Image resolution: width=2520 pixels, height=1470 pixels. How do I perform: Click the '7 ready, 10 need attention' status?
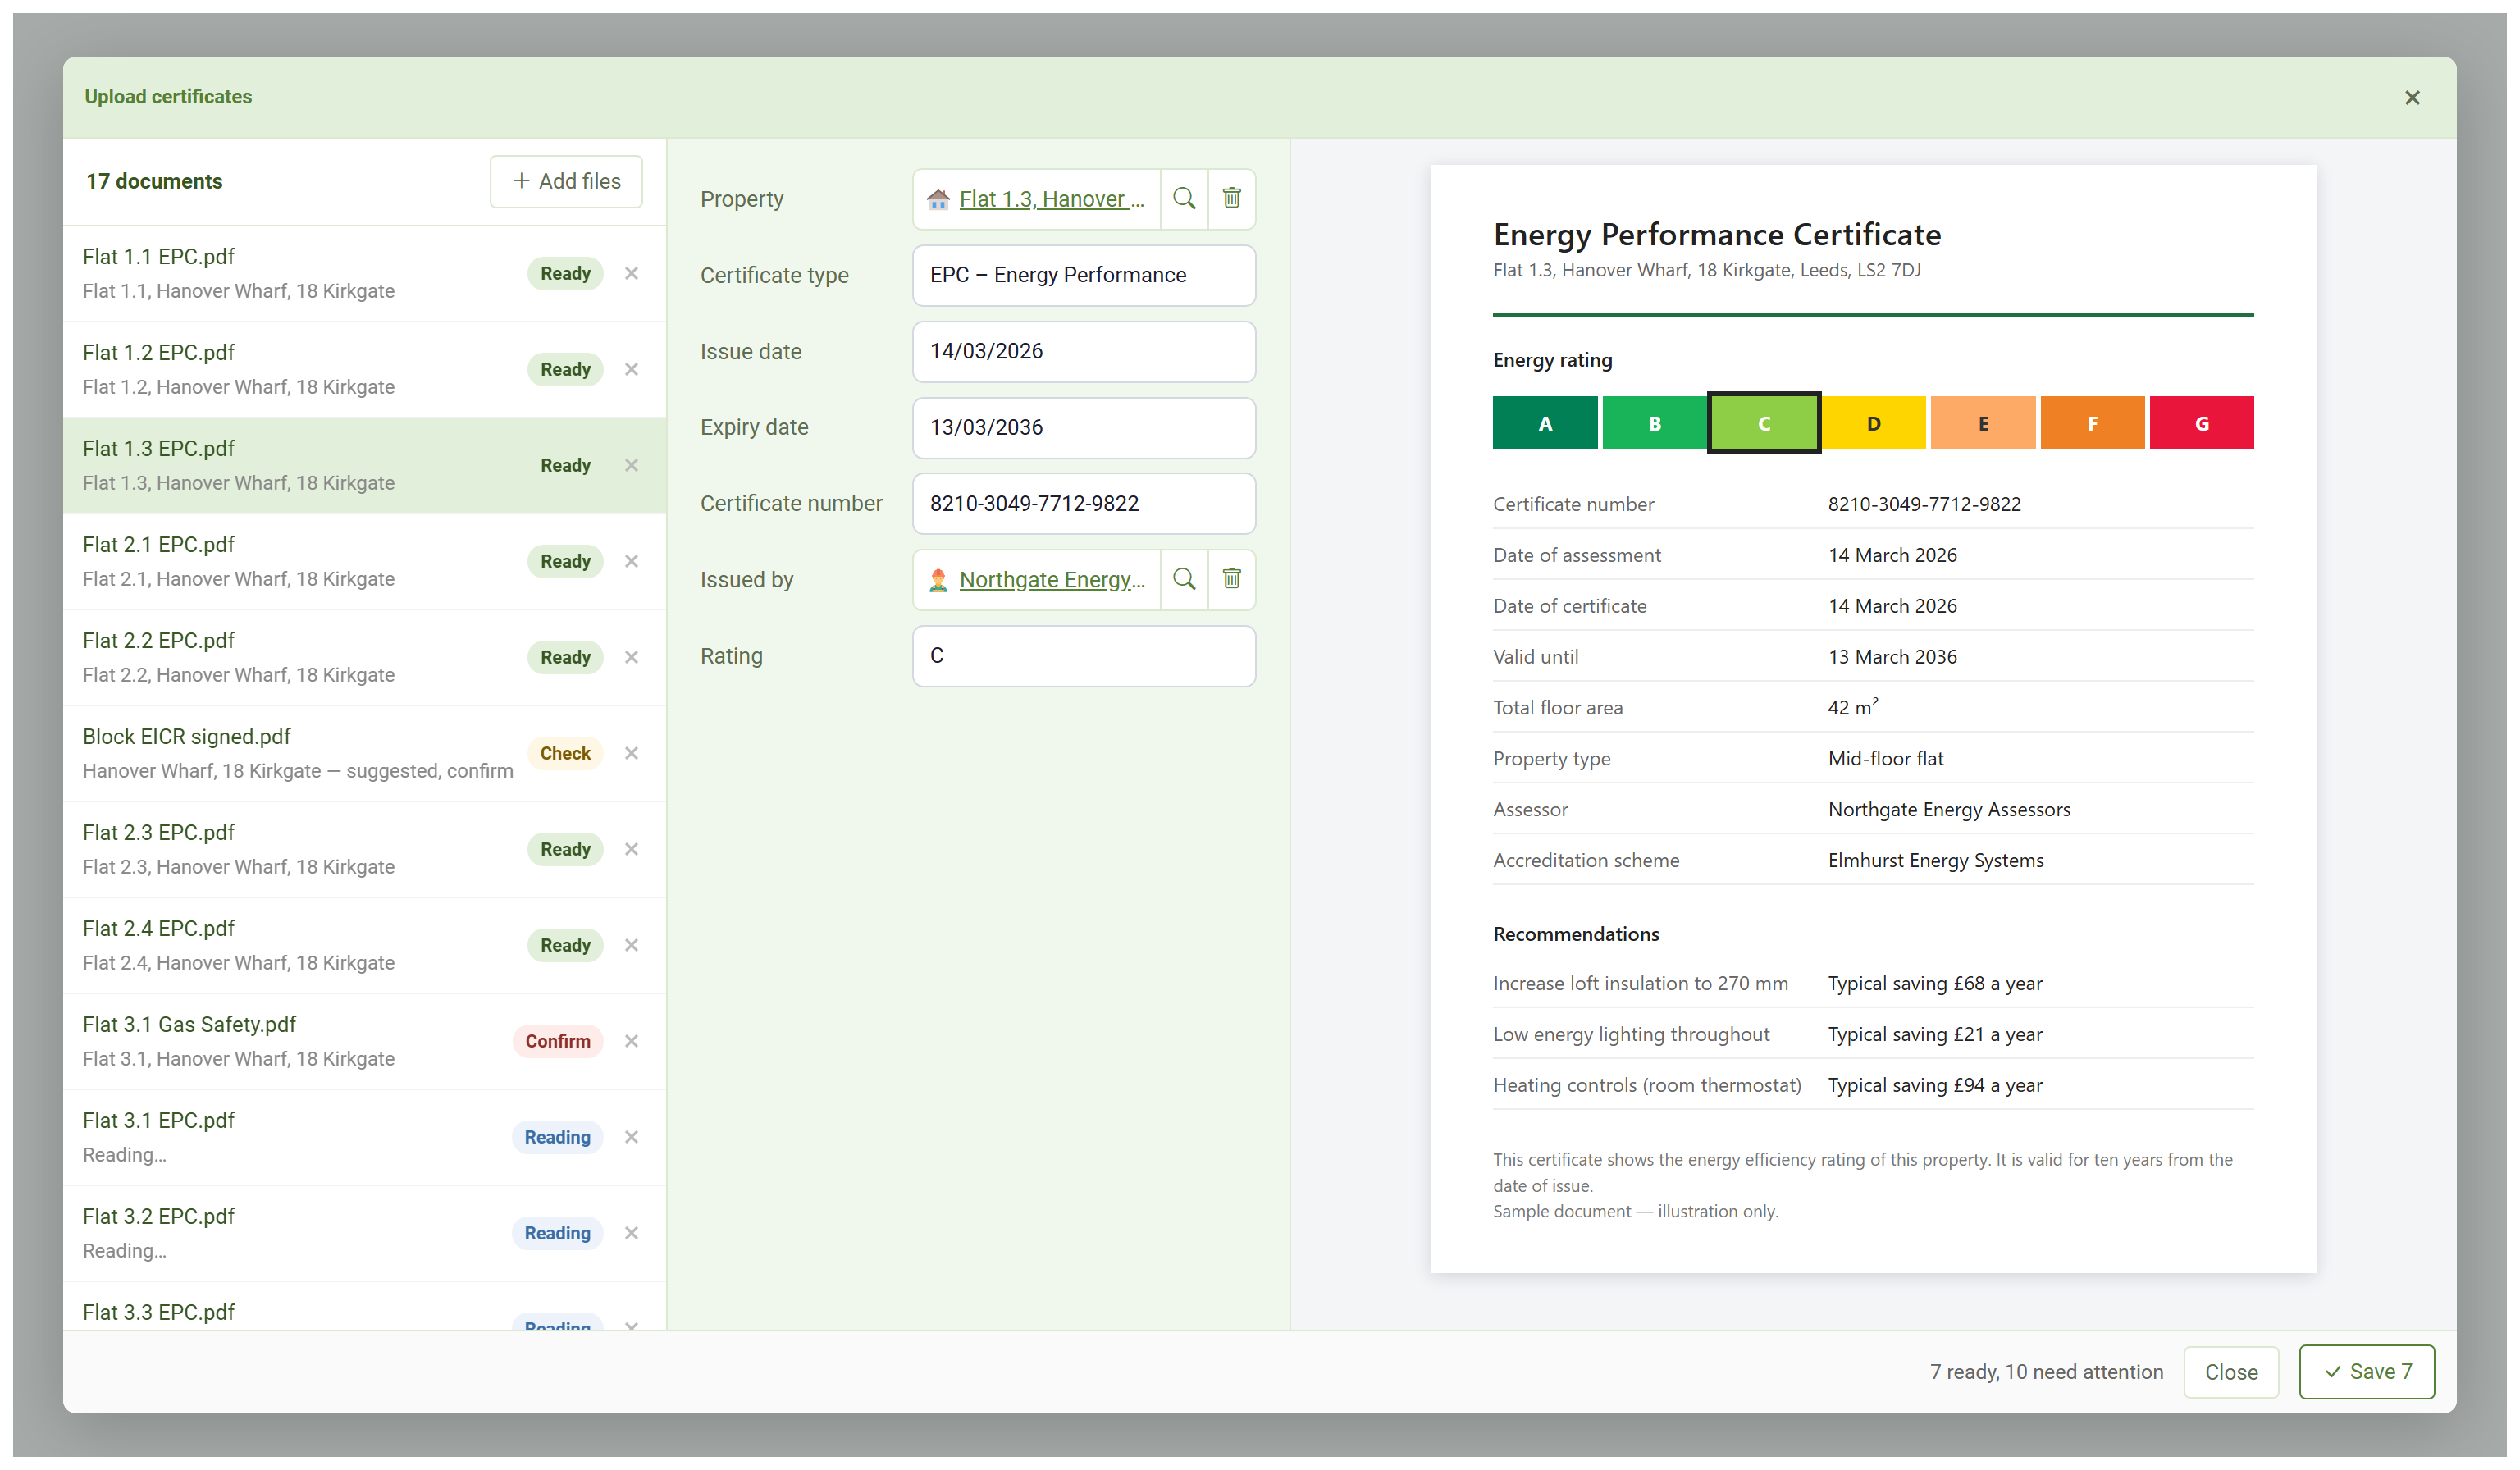point(2046,1372)
